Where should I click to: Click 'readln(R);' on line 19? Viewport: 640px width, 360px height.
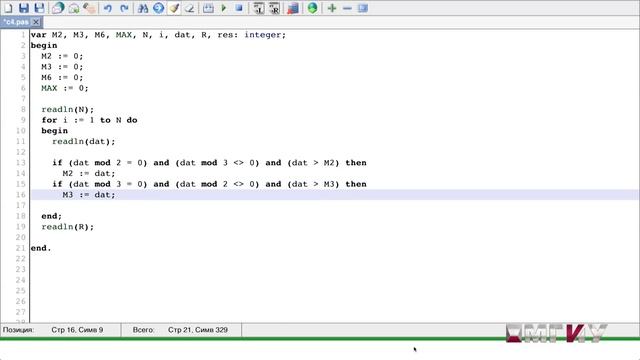click(x=67, y=227)
